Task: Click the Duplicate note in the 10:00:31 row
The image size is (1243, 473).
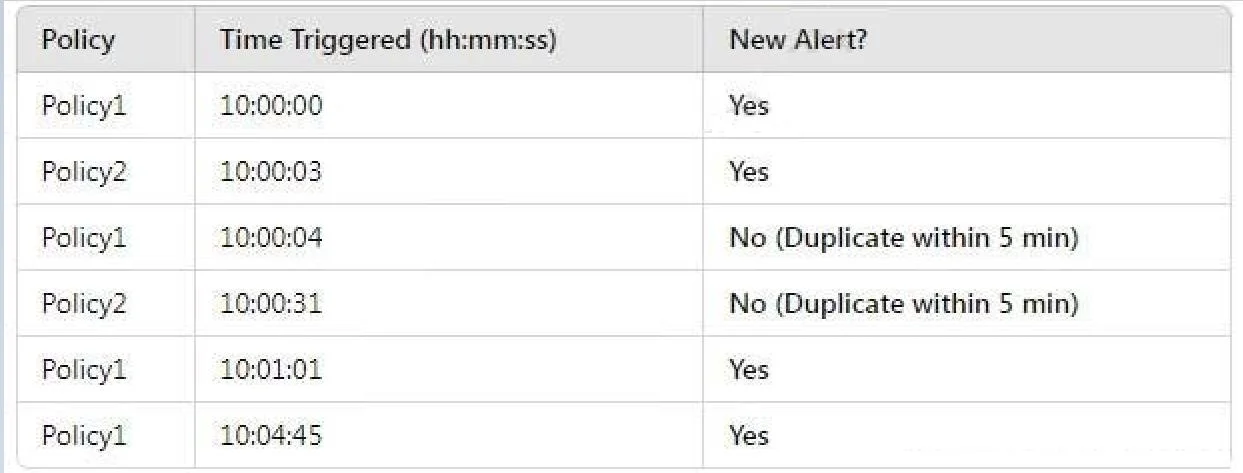Action: pos(904,304)
